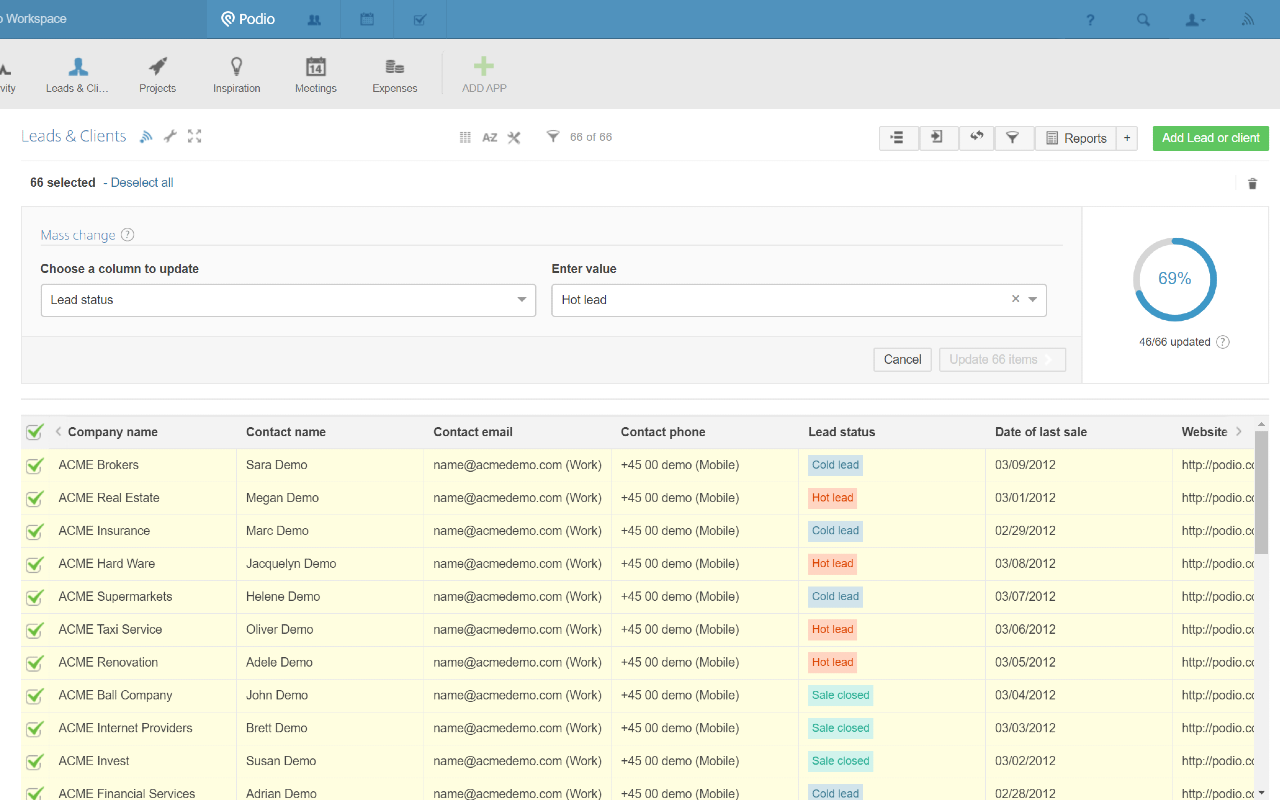
Task: Click the help question mark in header
Action: [x=1091, y=19]
